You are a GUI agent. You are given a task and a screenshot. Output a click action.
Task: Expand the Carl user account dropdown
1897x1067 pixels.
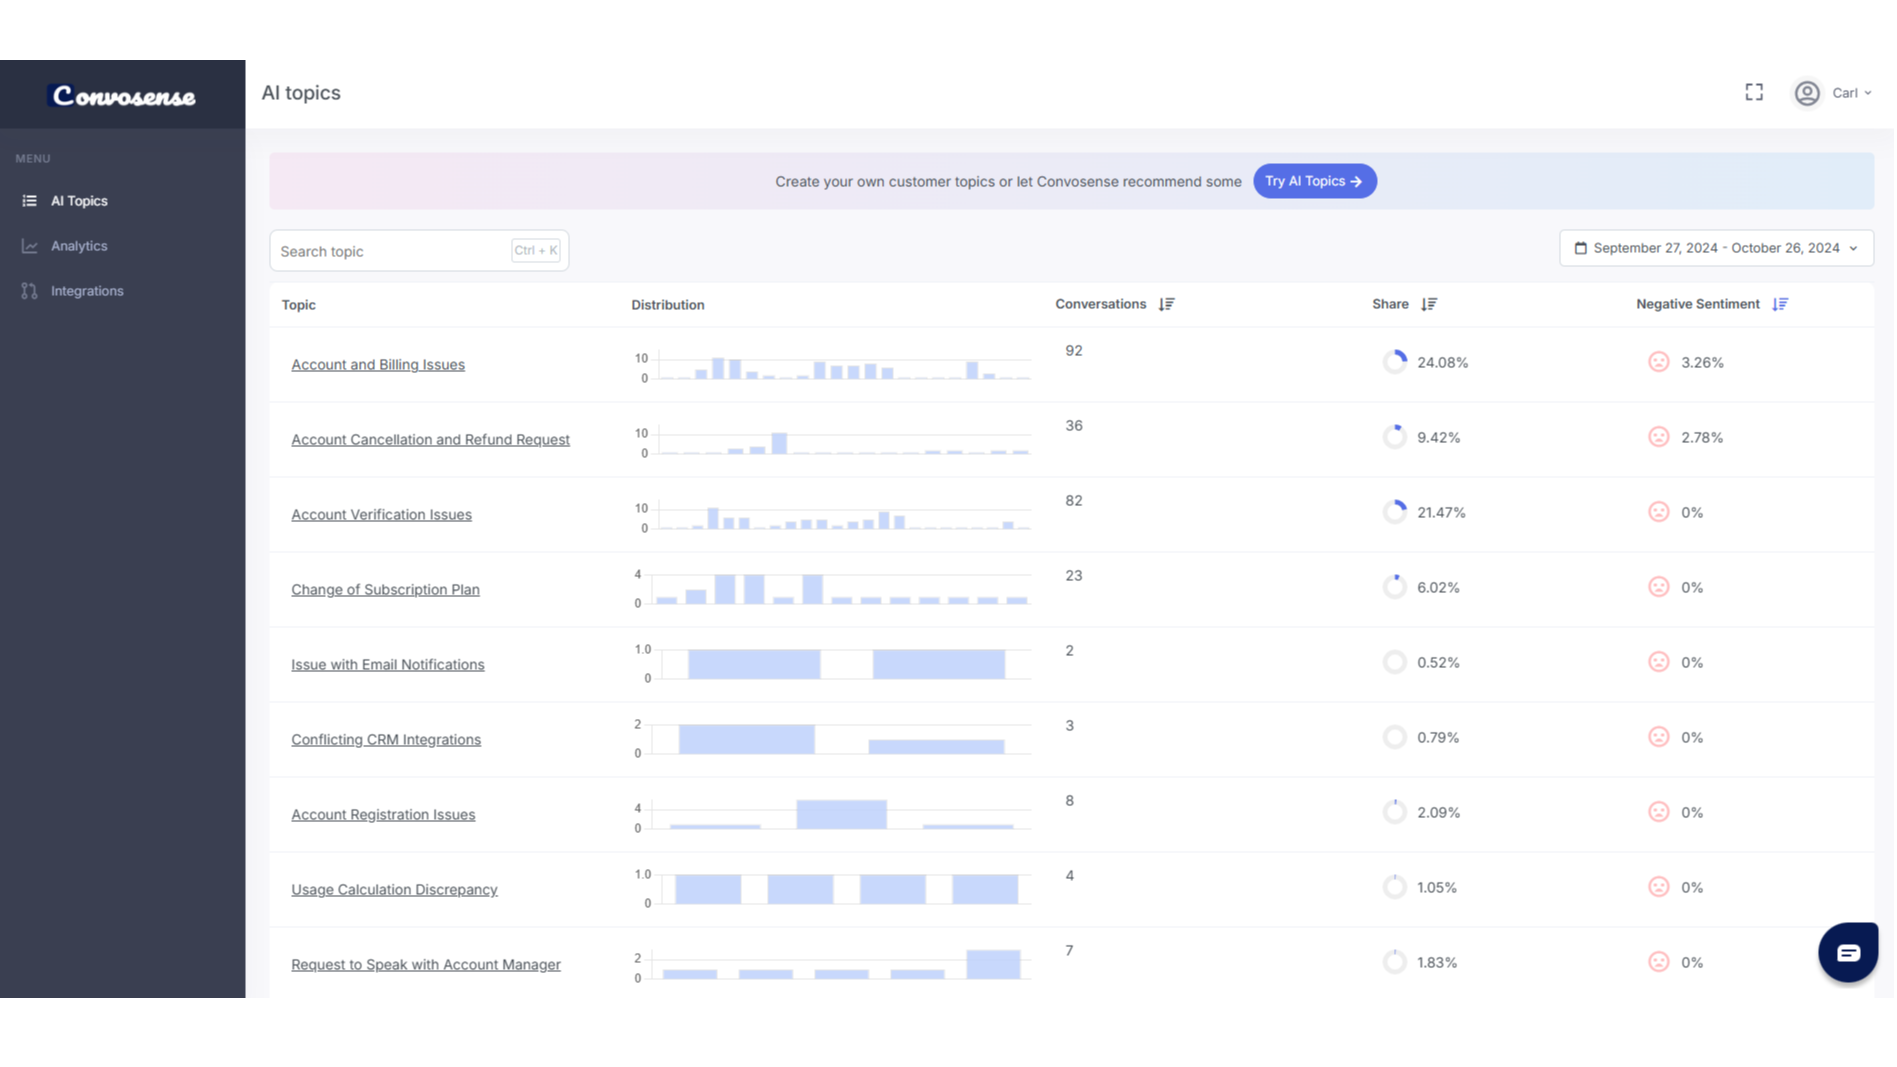coord(1852,93)
